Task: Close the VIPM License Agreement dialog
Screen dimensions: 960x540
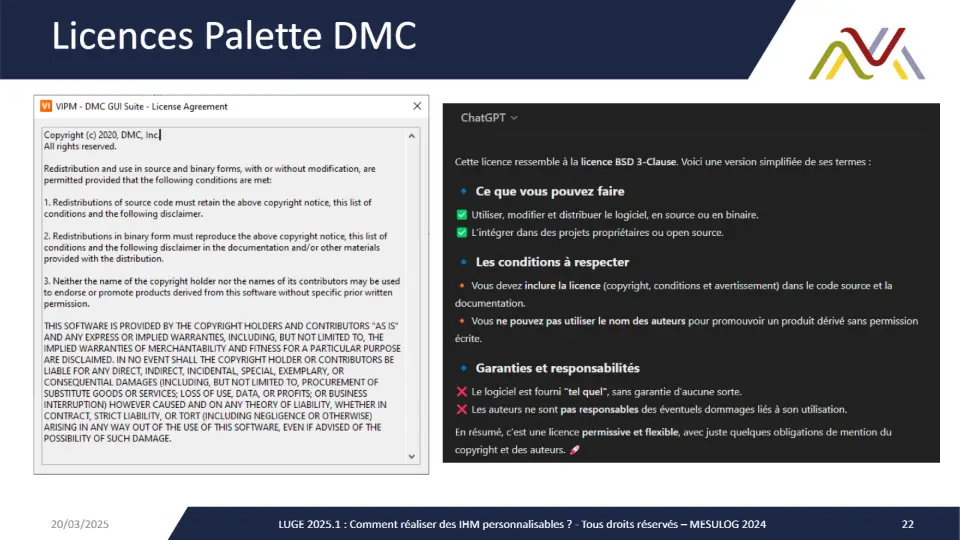Action: (x=417, y=106)
